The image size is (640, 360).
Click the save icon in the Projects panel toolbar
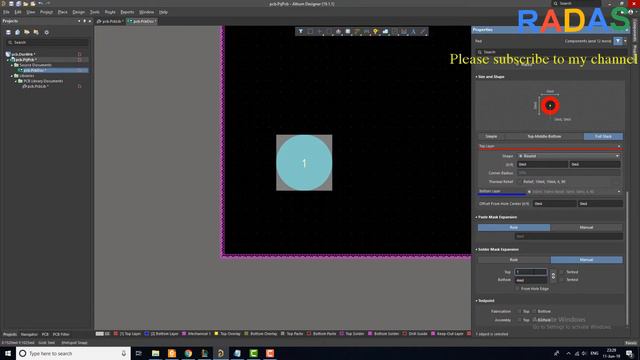point(8,32)
